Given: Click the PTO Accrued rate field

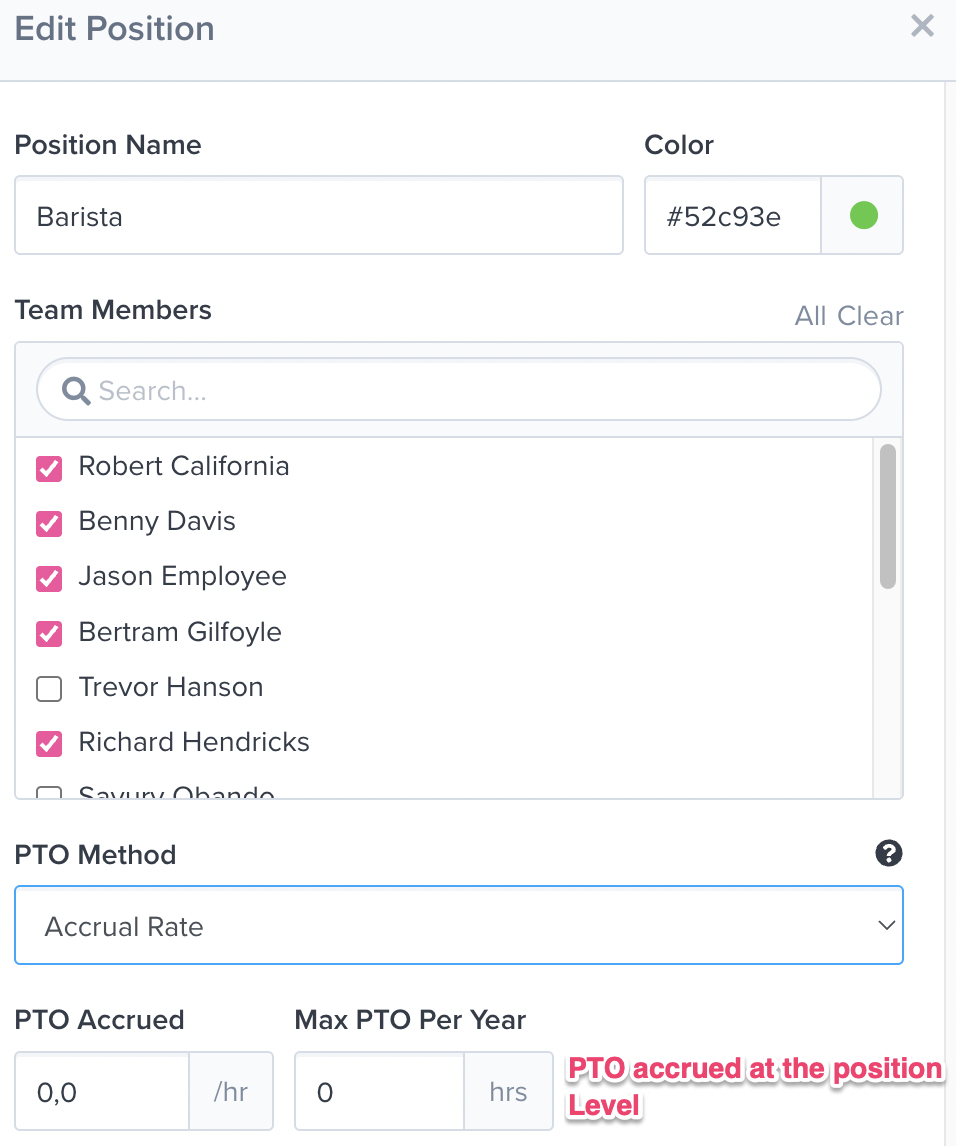Looking at the screenshot, I should (102, 1091).
